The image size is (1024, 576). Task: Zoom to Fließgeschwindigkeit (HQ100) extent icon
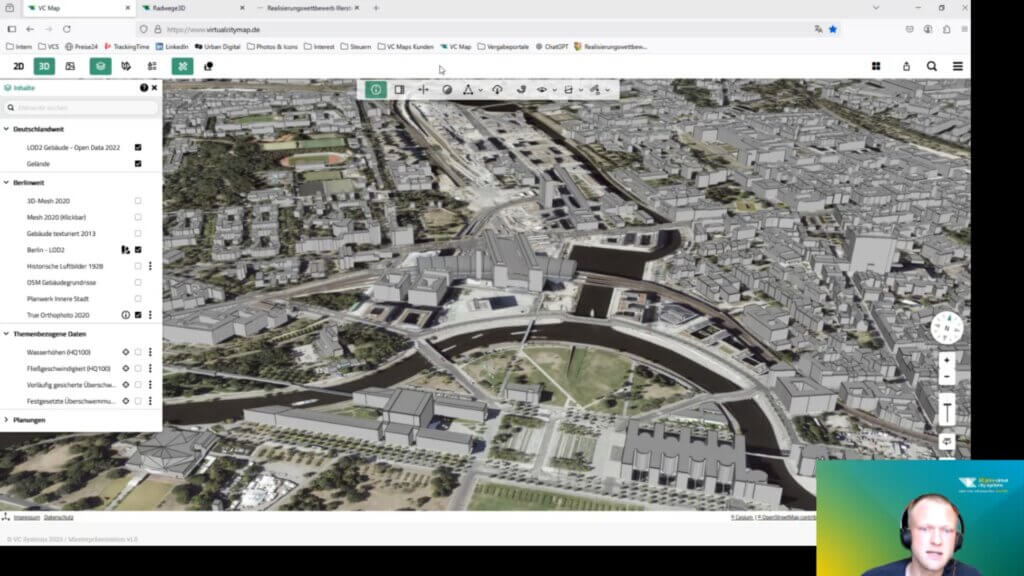(125, 368)
